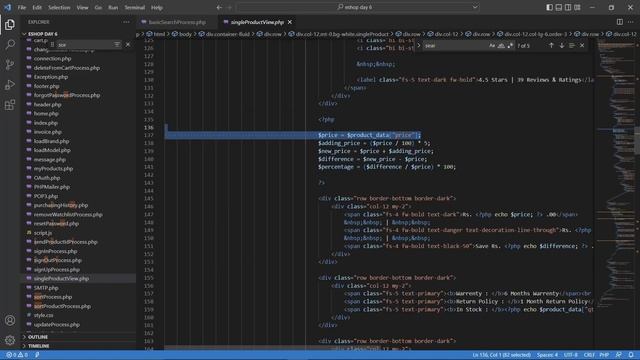Open the Manage gear icon
The image size is (640, 360).
click(x=10, y=340)
